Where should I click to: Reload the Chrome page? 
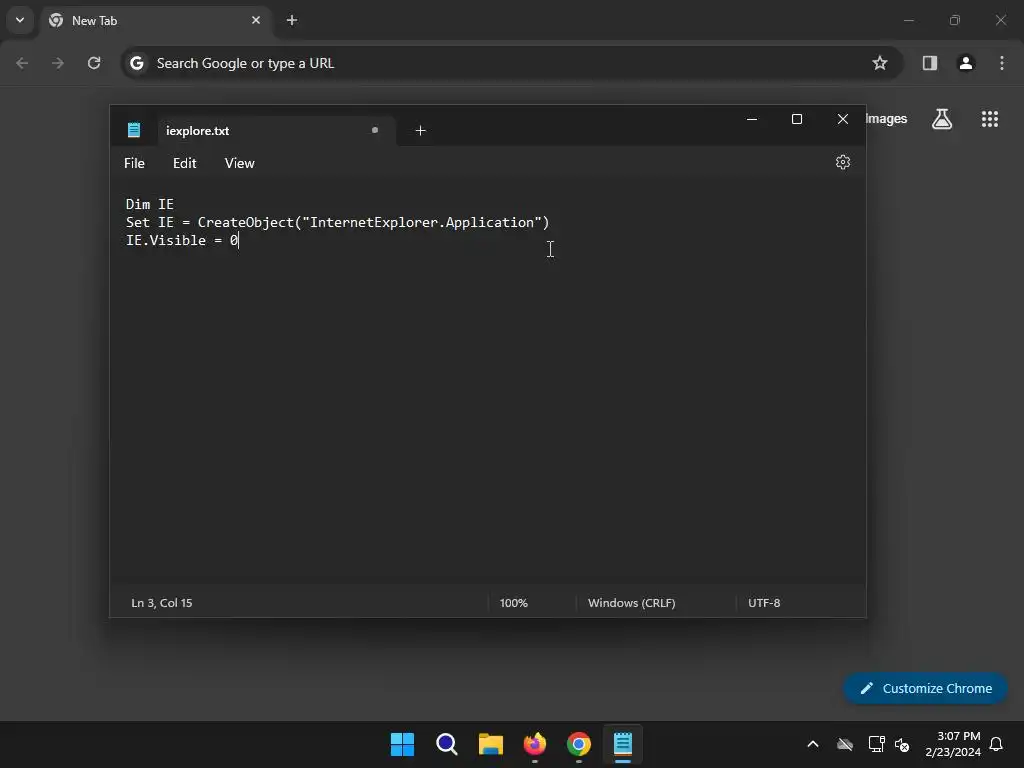[x=94, y=63]
